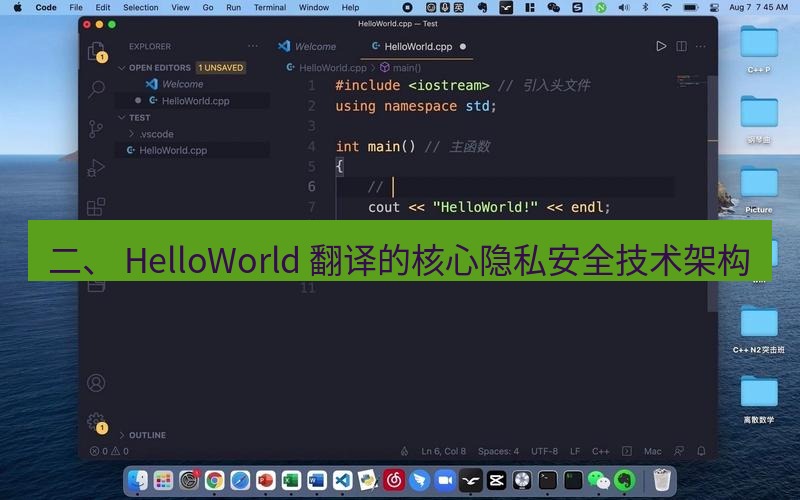Open the View menu

[x=180, y=8]
